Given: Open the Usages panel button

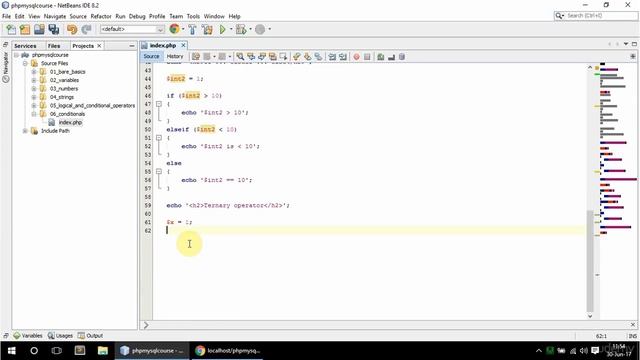Looking at the screenshot, I should click(60, 336).
